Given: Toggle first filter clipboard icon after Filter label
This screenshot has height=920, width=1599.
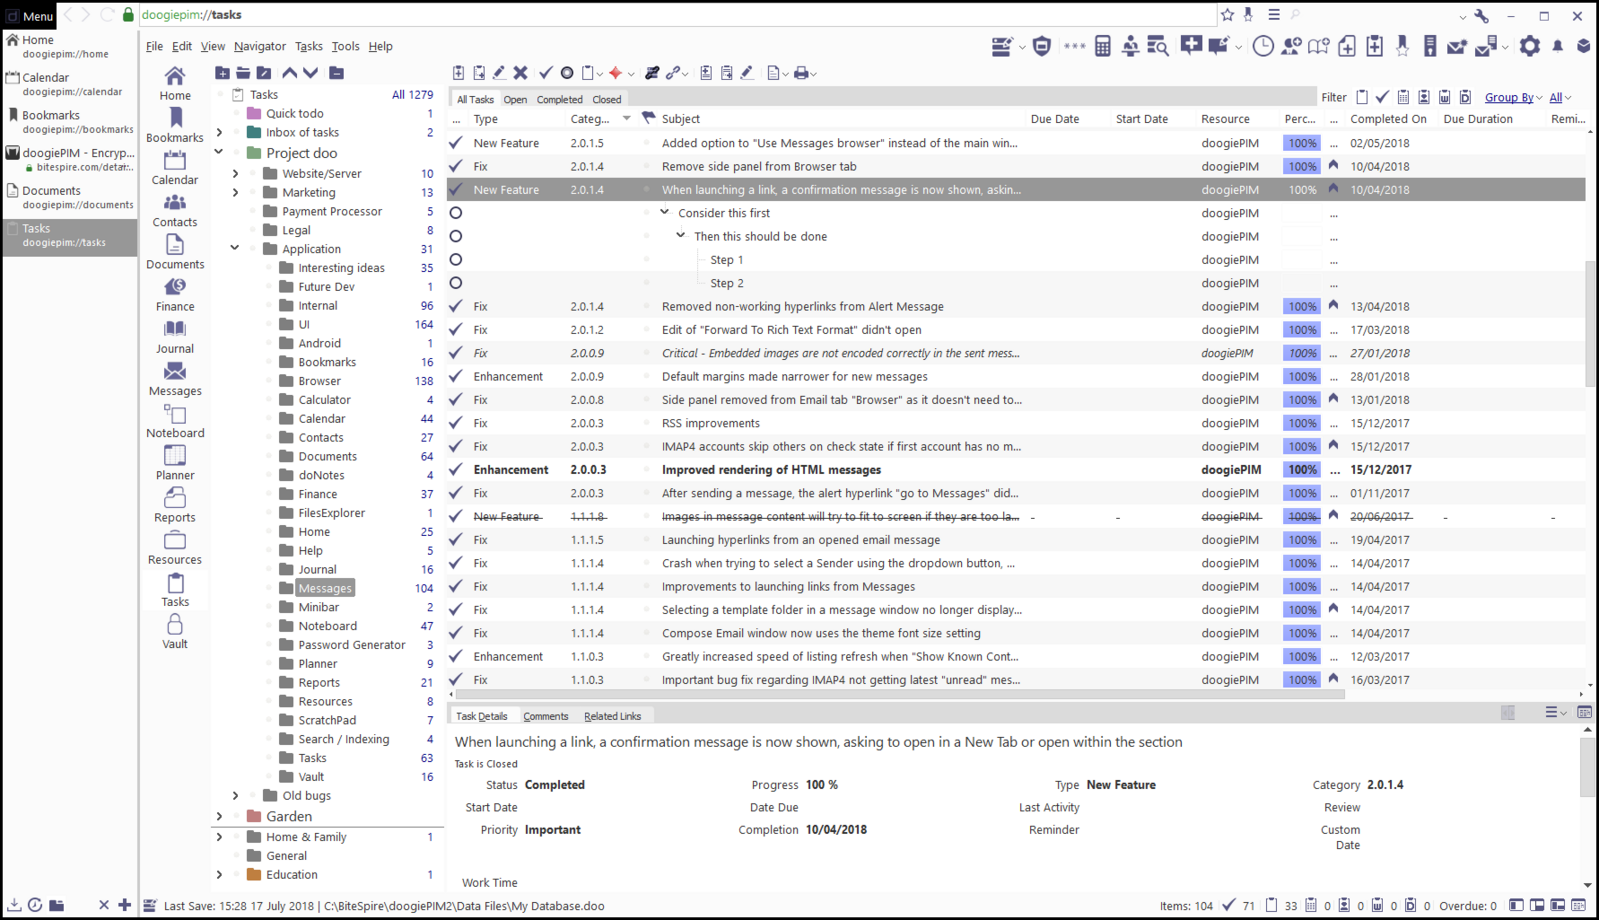Looking at the screenshot, I should 1362,97.
